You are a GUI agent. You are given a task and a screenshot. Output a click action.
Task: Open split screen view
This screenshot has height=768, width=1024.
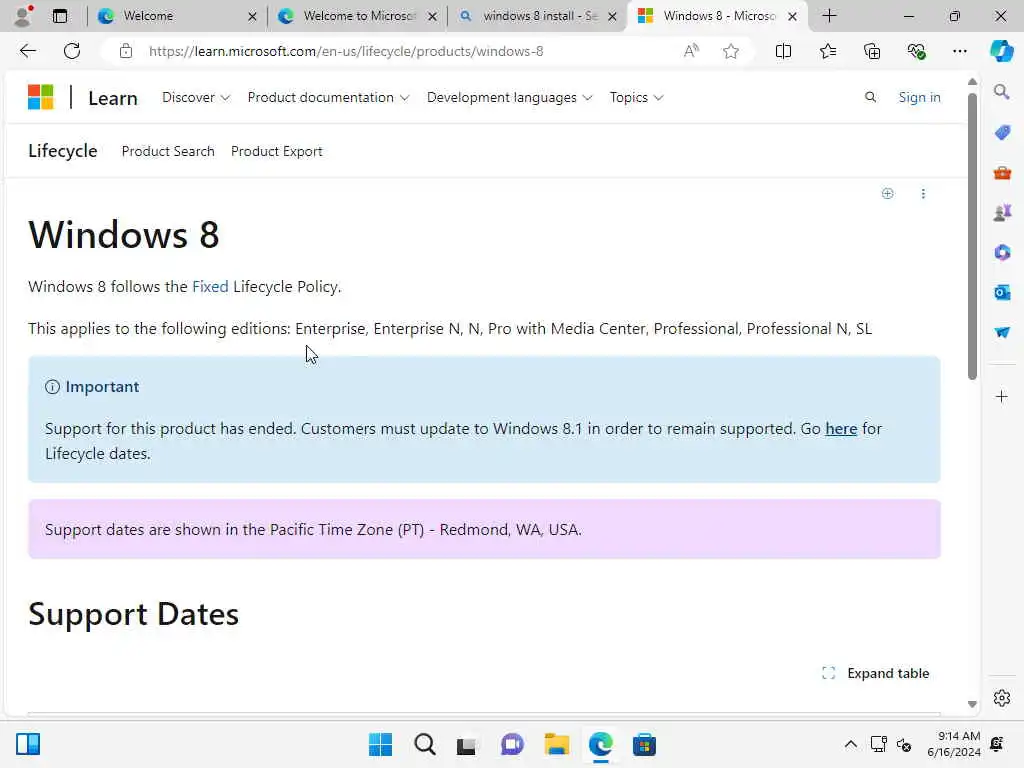point(783,51)
